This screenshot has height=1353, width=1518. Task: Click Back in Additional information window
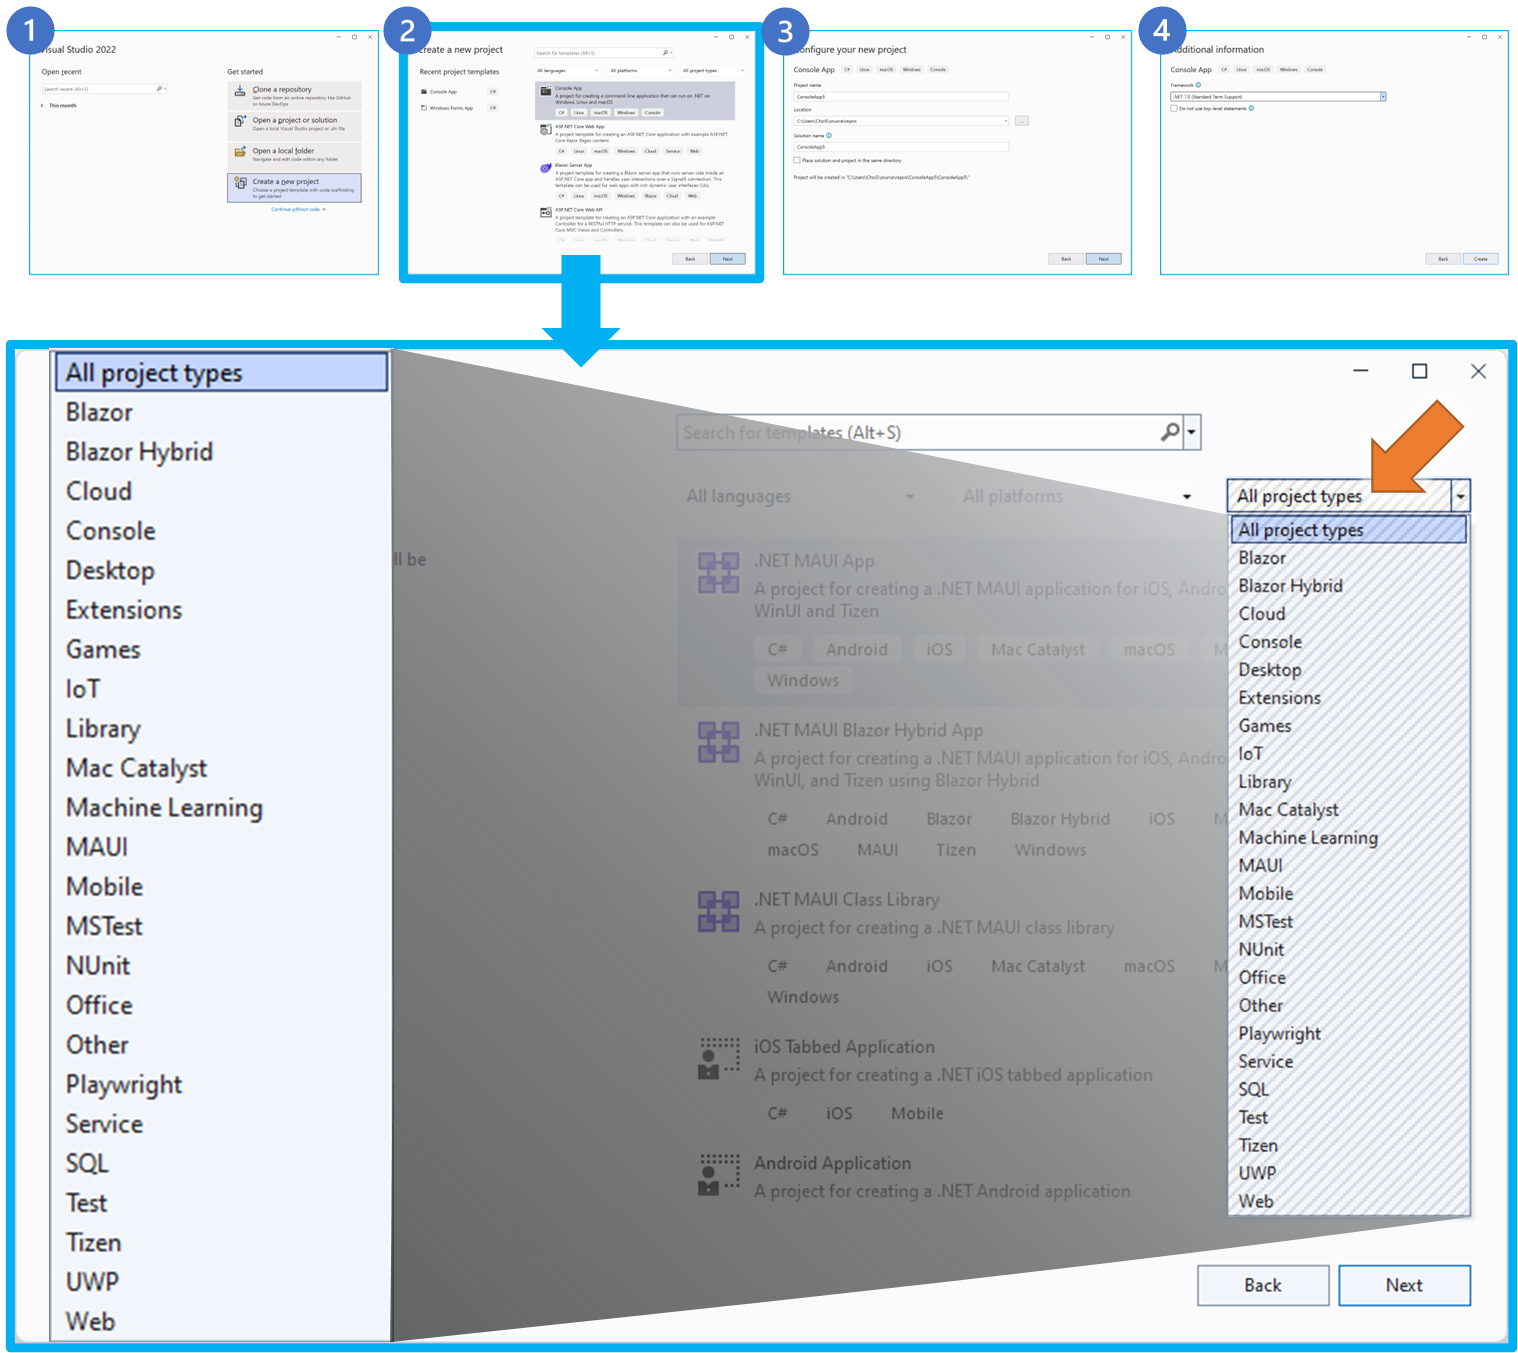1442,259
